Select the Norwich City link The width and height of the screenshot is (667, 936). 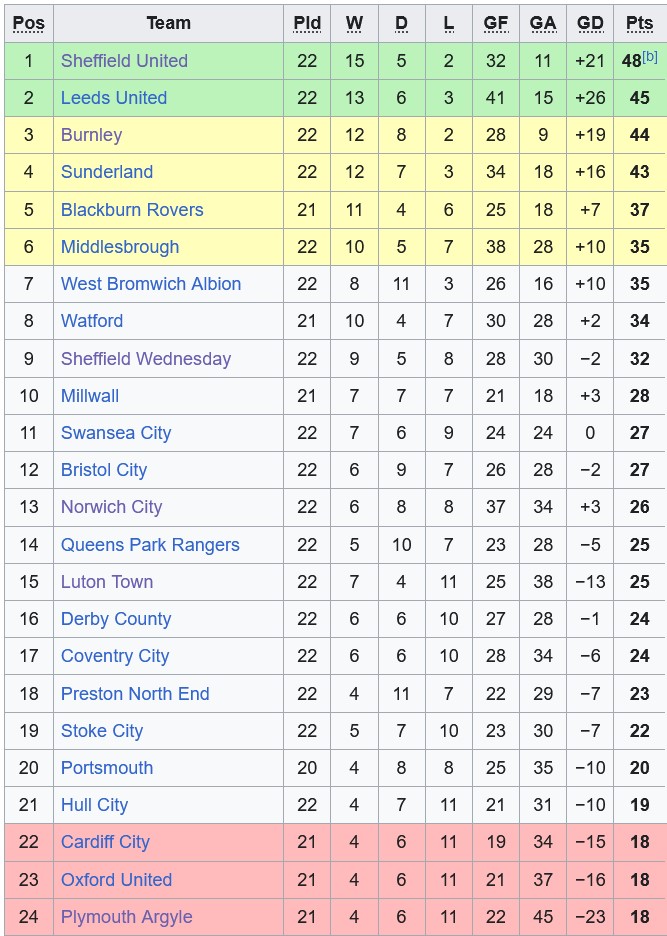tap(111, 507)
